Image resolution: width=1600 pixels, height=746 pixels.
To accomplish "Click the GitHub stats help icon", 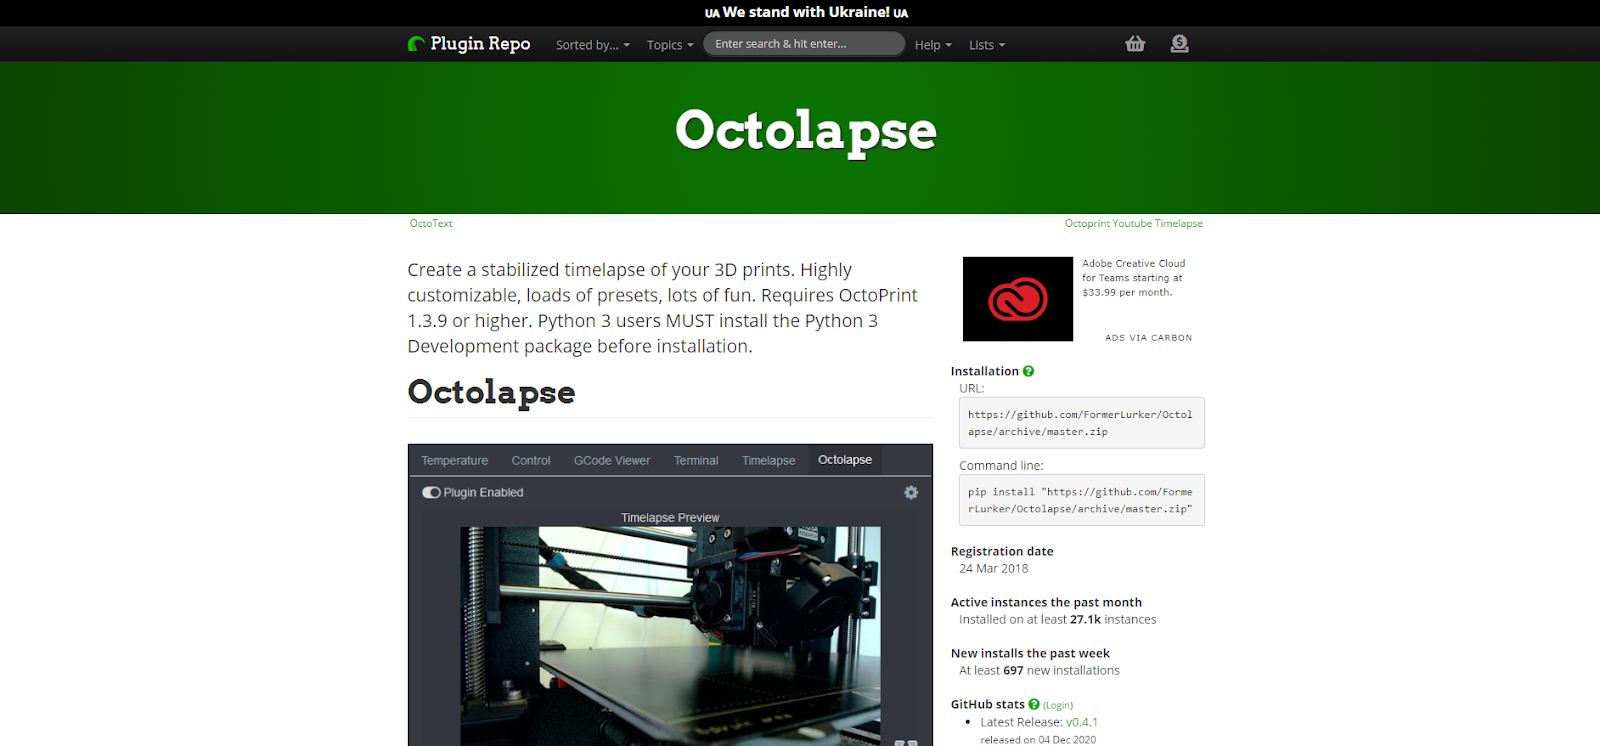I will [1034, 704].
